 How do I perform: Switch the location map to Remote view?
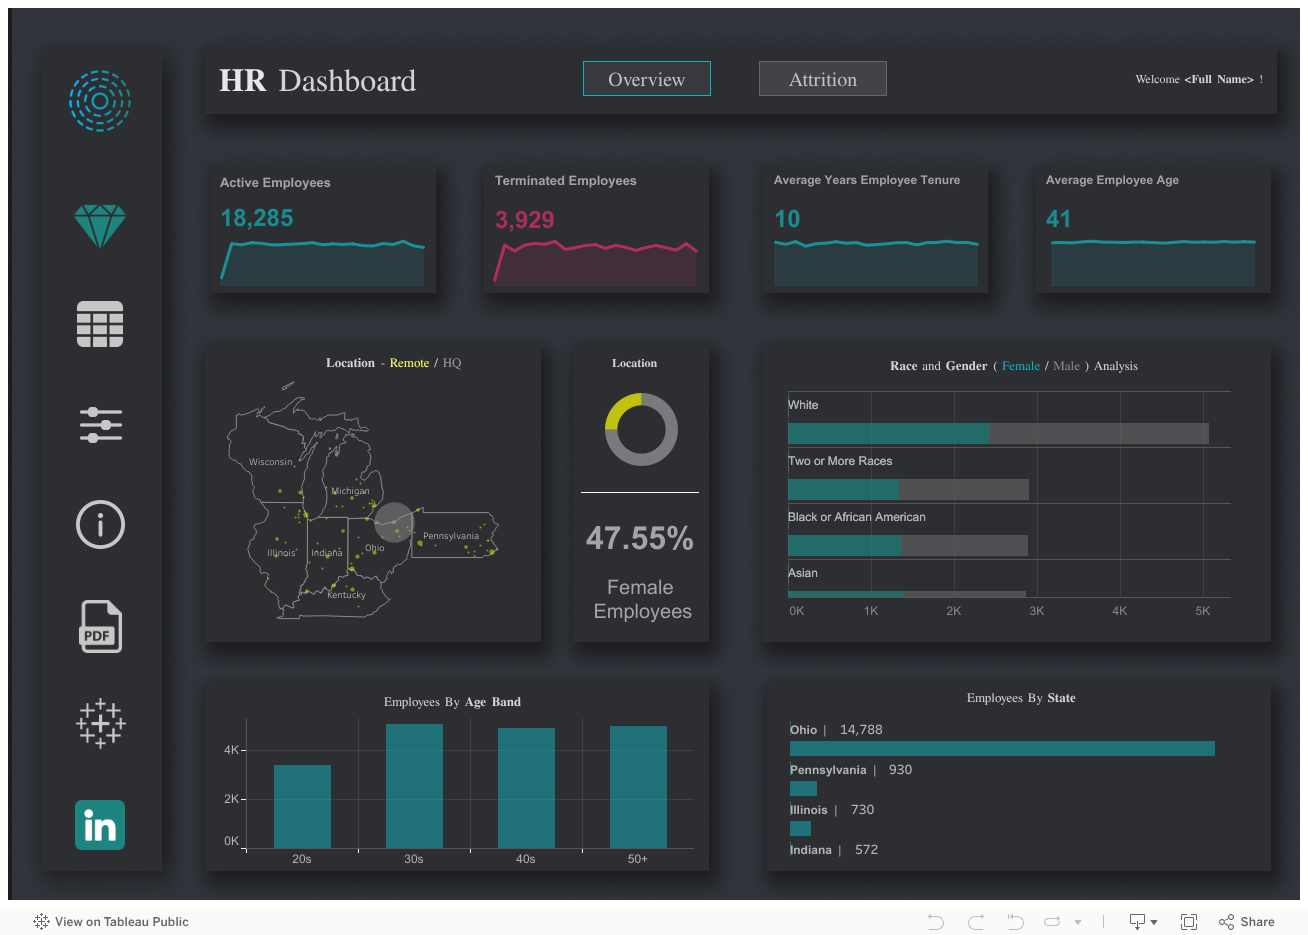(409, 363)
